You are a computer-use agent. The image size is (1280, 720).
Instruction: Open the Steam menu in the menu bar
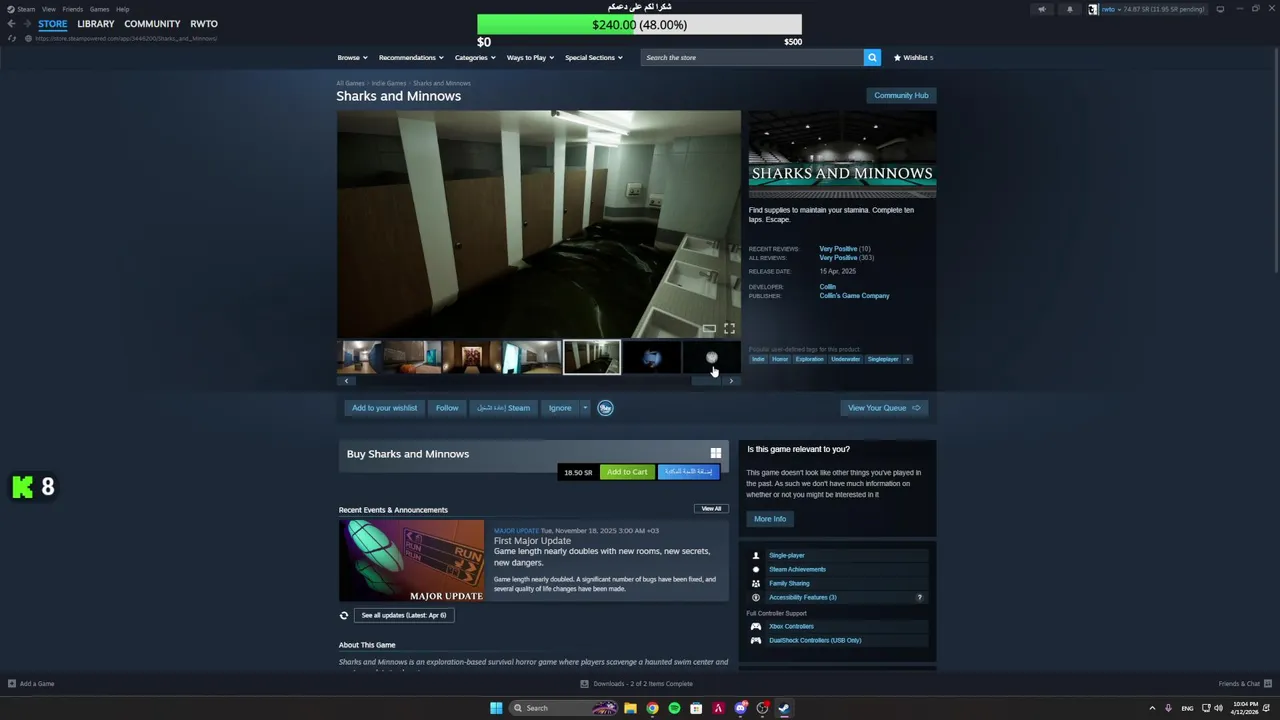point(25,9)
